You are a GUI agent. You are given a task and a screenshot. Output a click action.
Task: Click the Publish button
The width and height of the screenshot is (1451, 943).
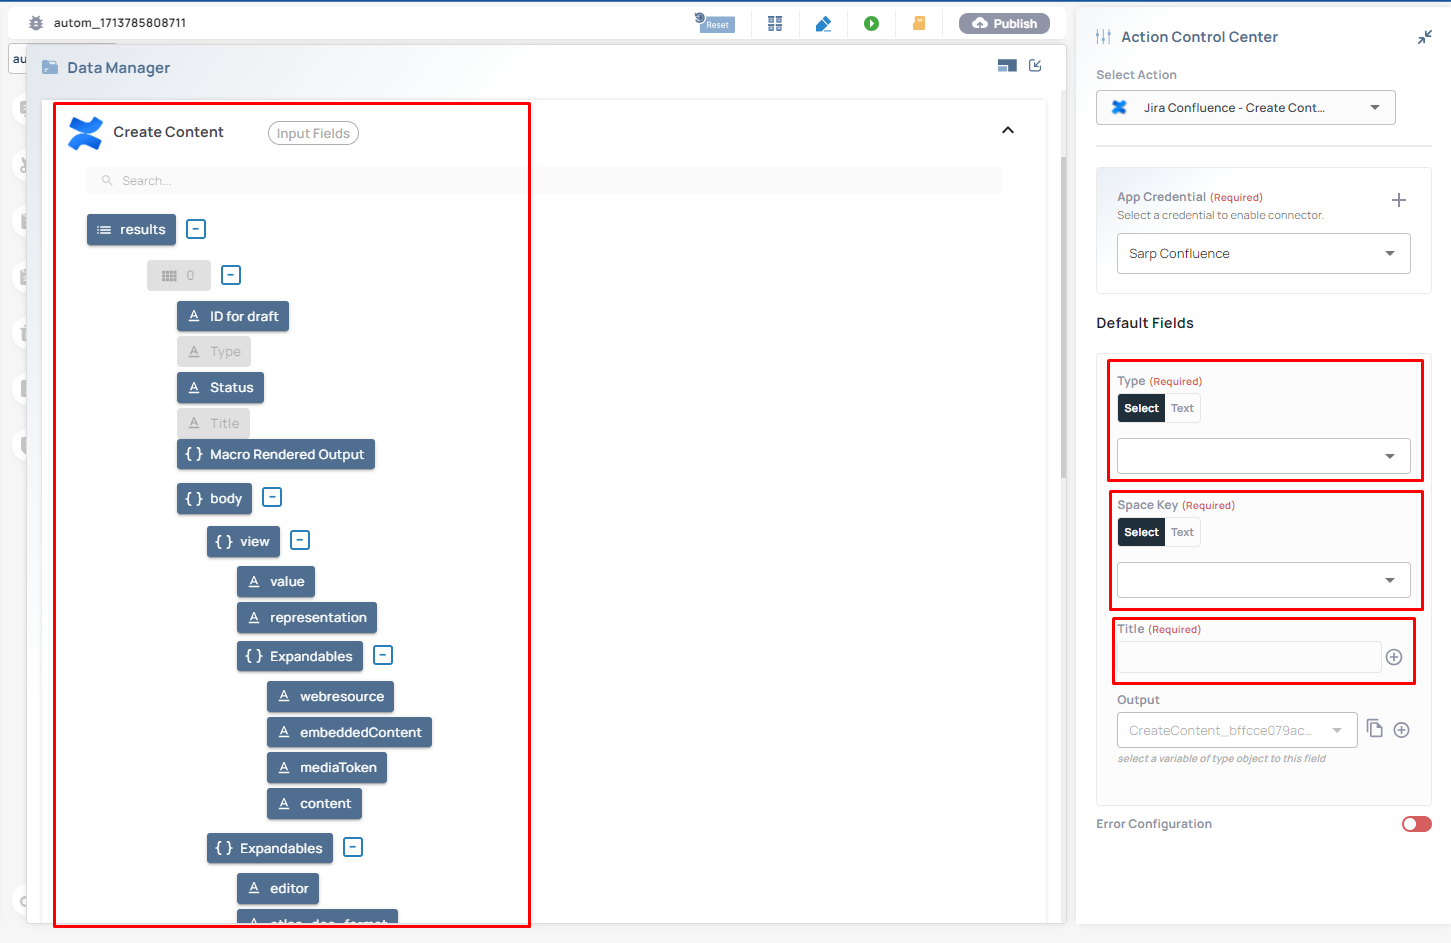point(1004,23)
